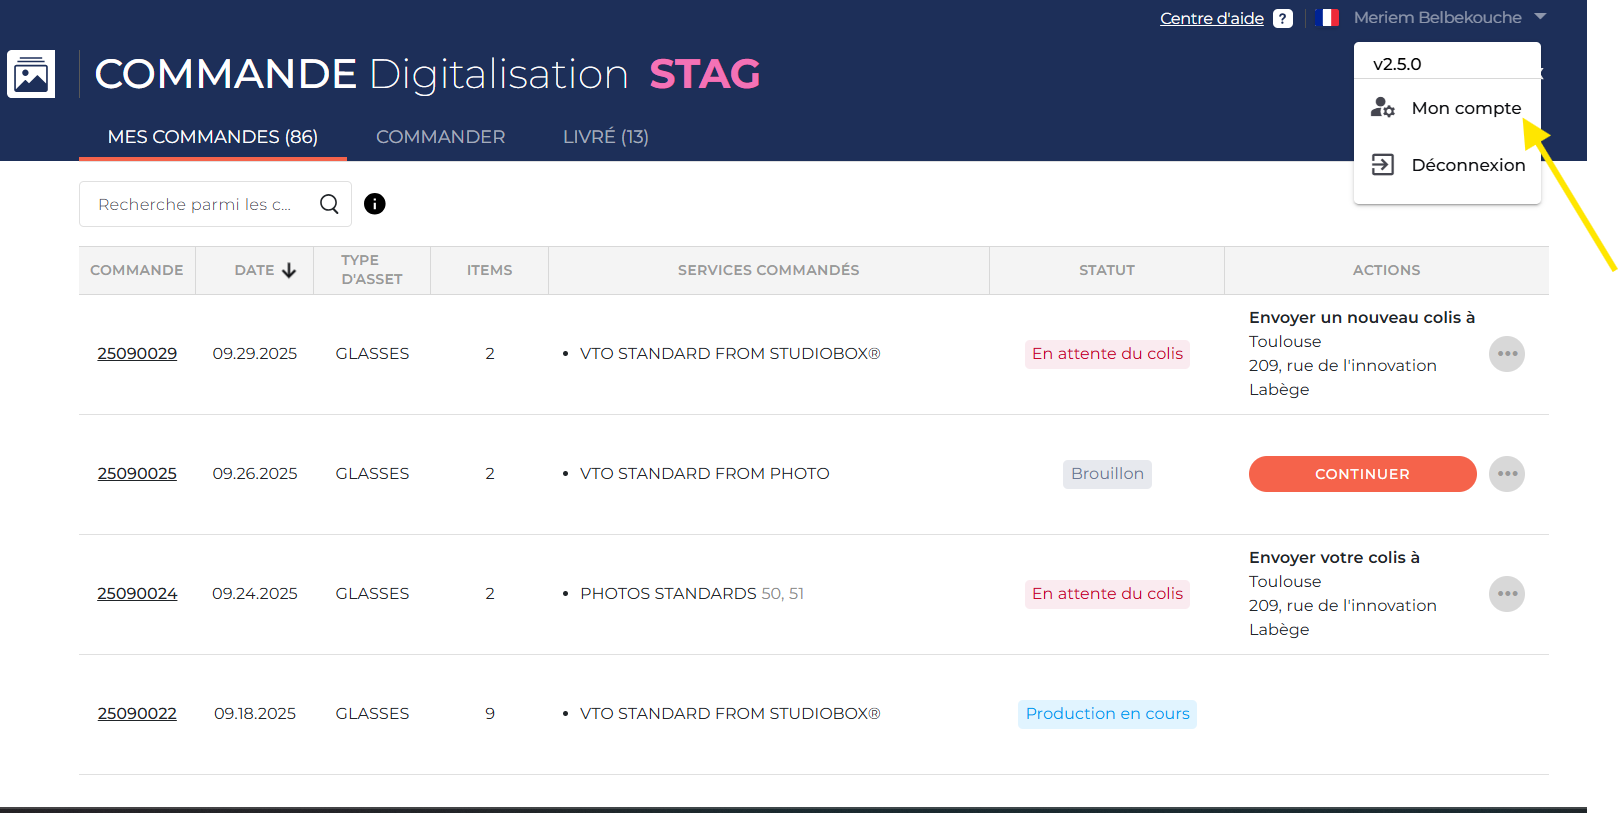Open the Centre d'aide link
This screenshot has height=813, width=1619.
coord(1211,19)
